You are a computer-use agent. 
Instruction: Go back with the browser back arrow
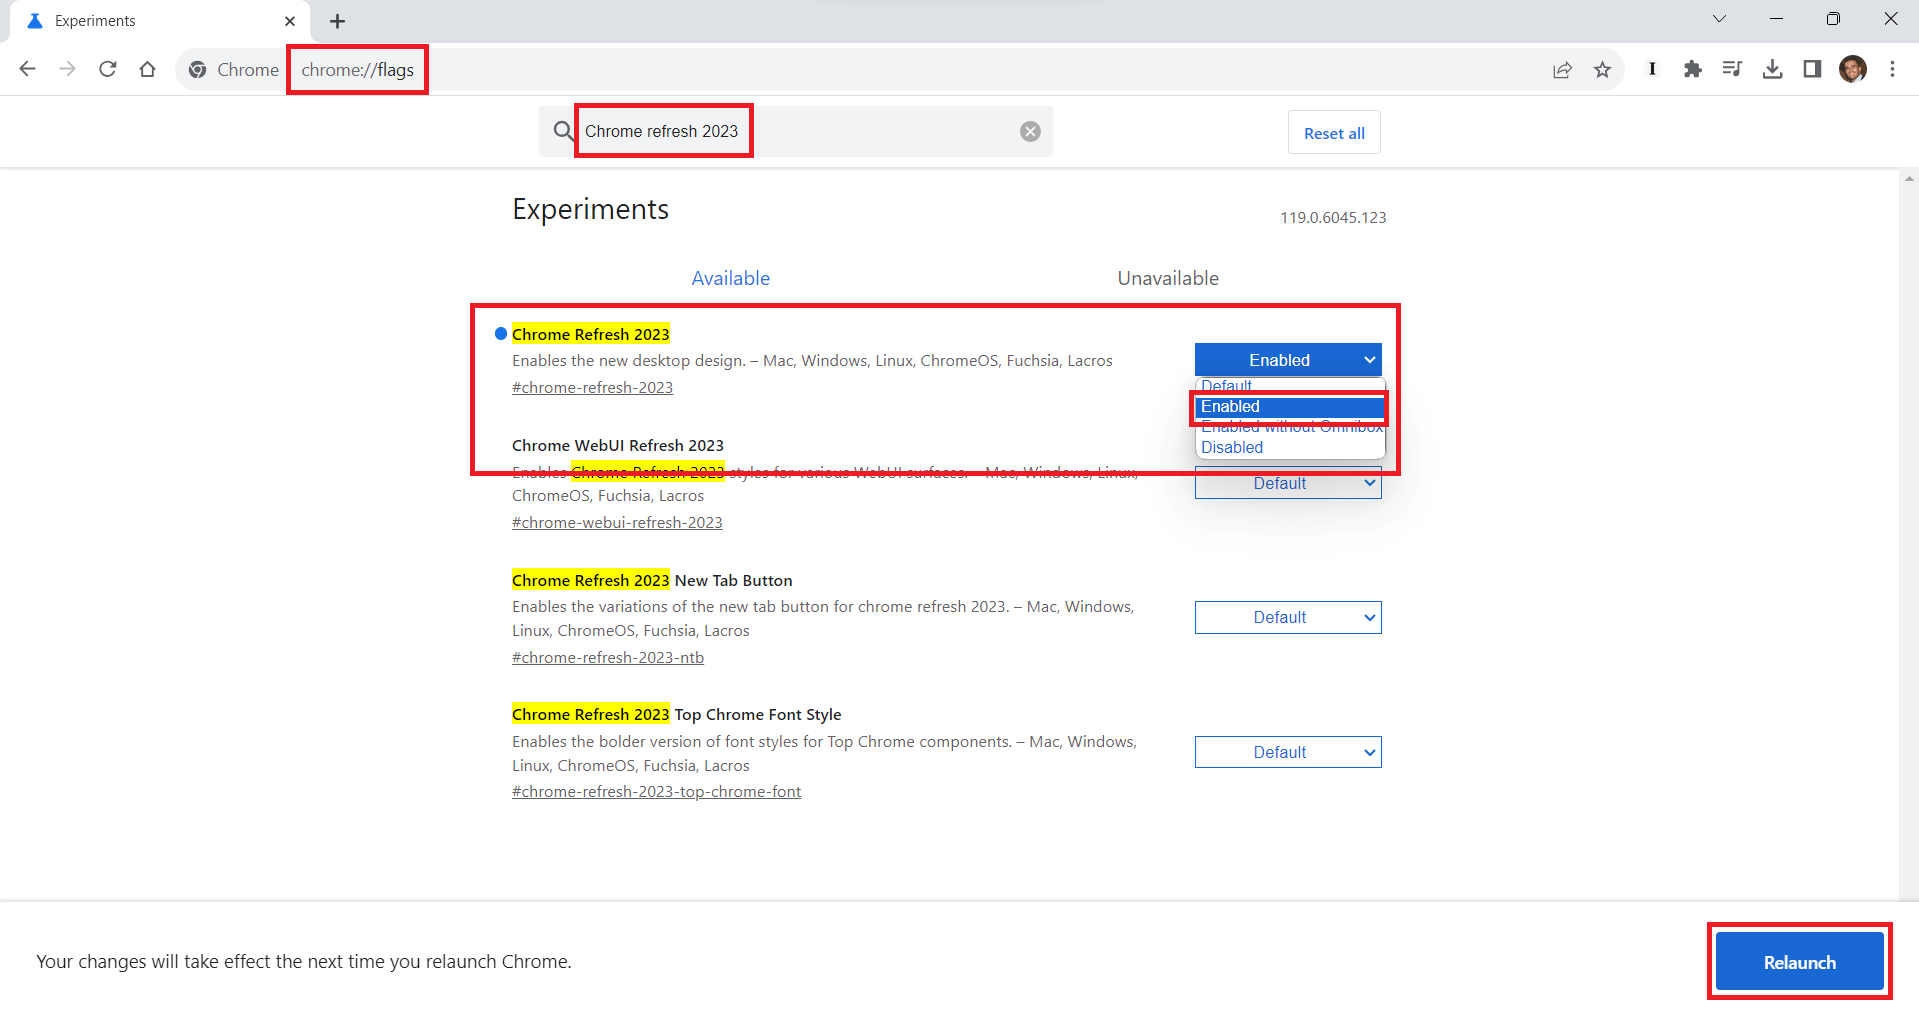point(28,69)
